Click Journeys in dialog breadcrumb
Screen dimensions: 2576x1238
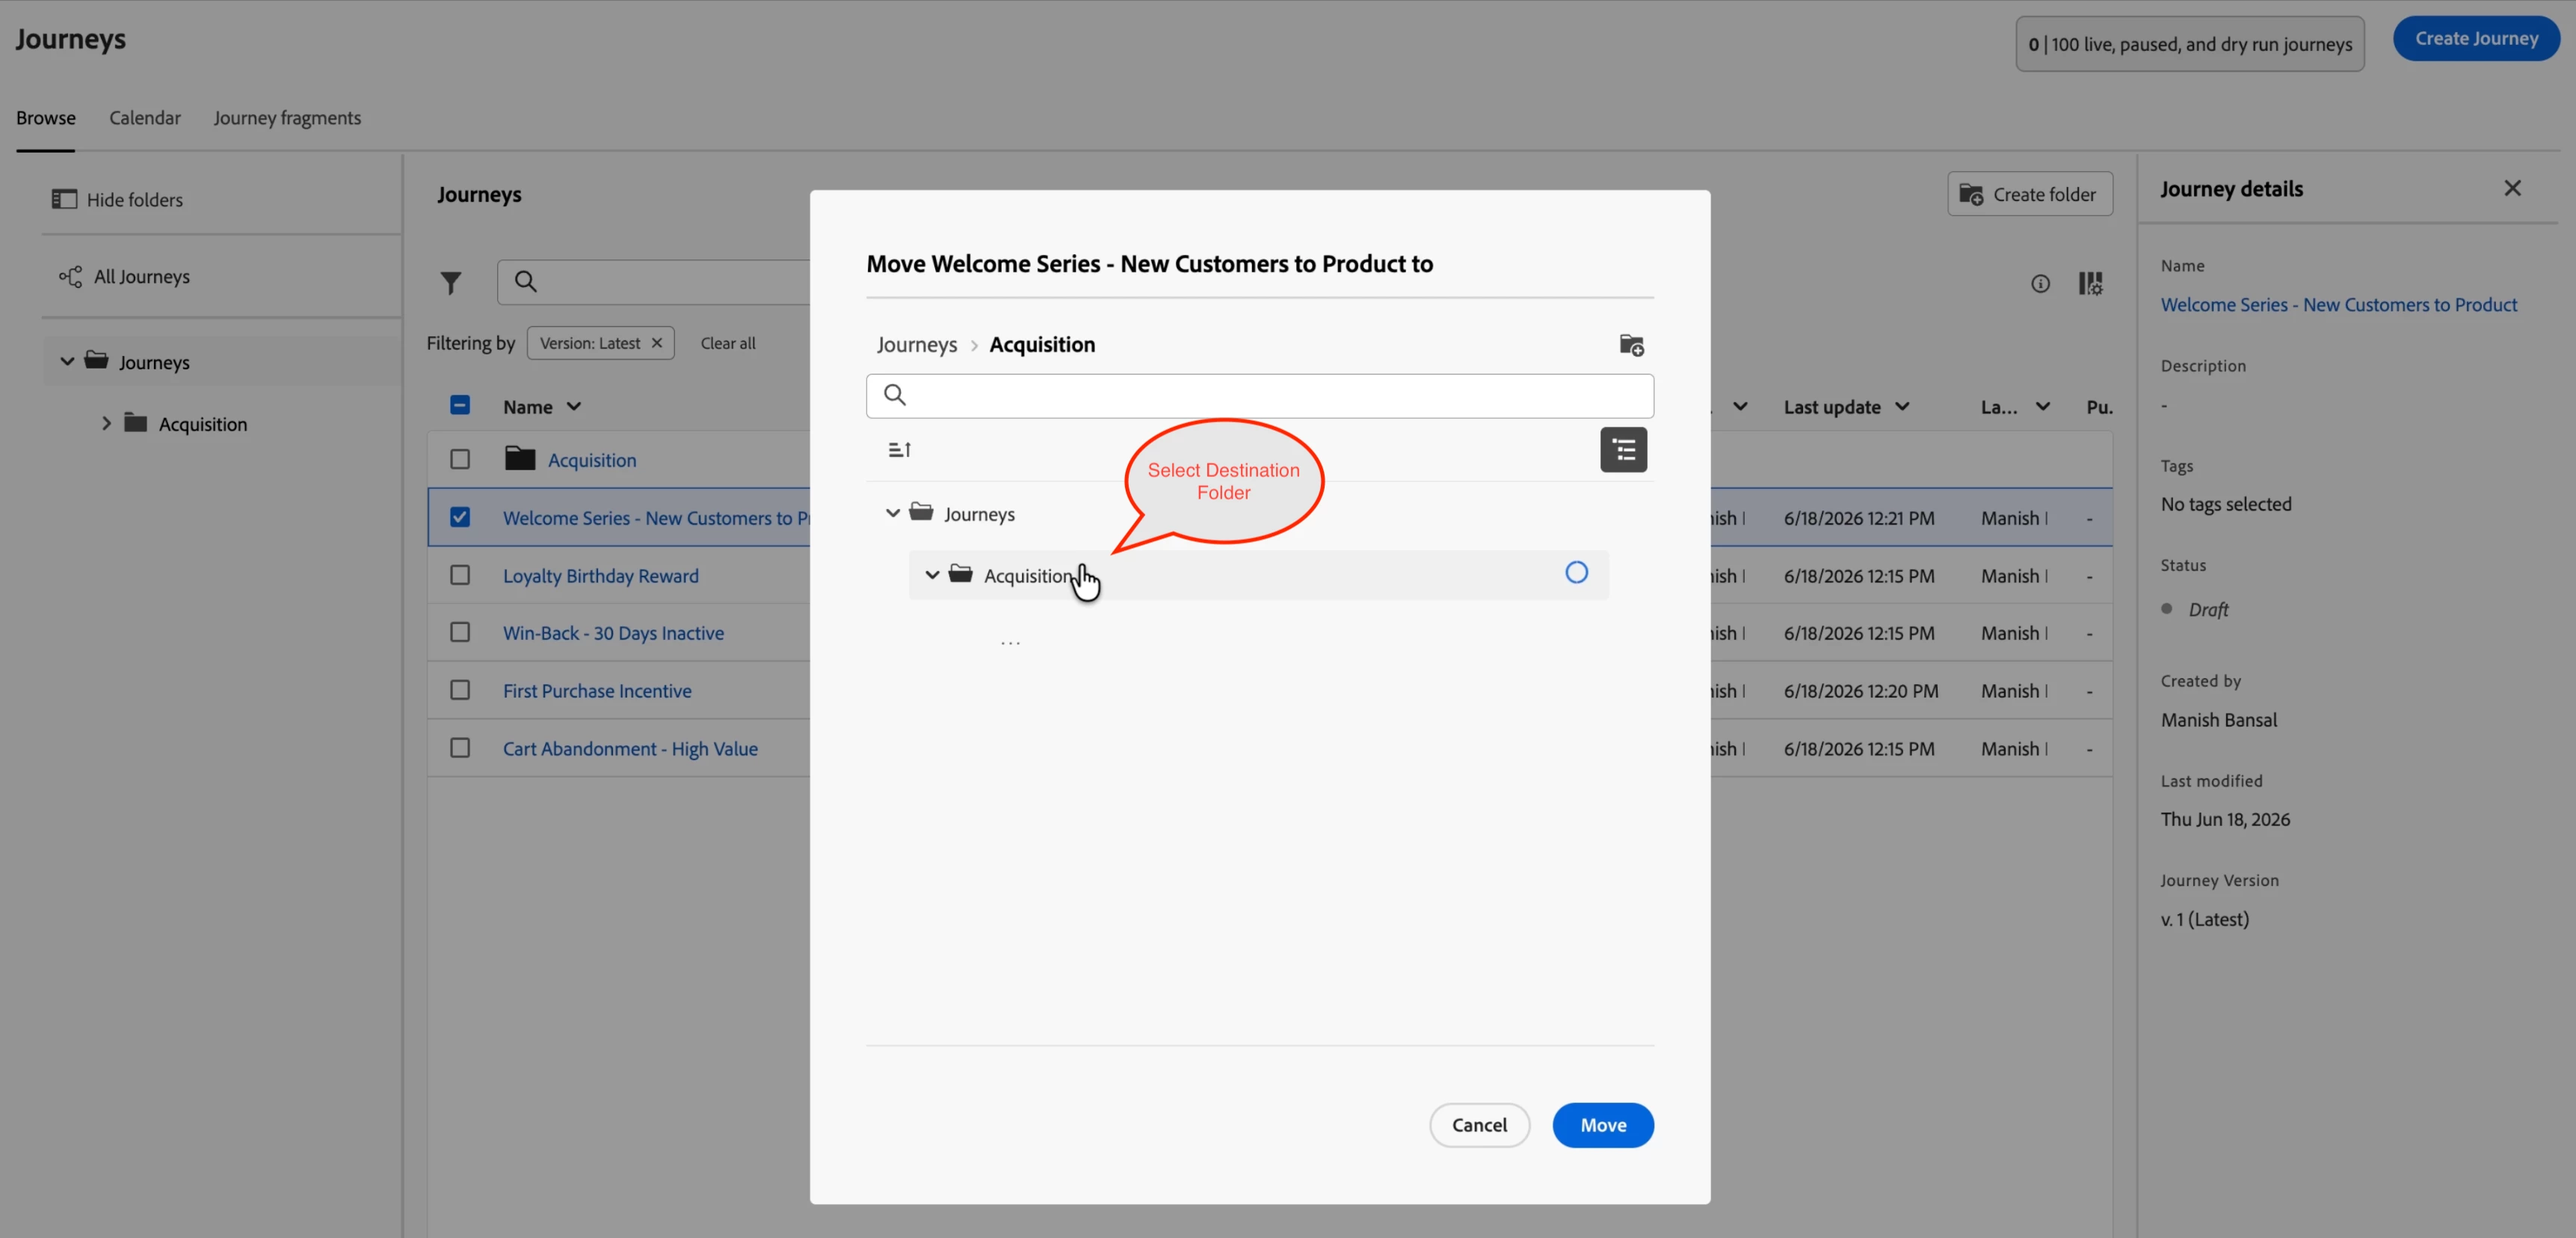tap(917, 345)
